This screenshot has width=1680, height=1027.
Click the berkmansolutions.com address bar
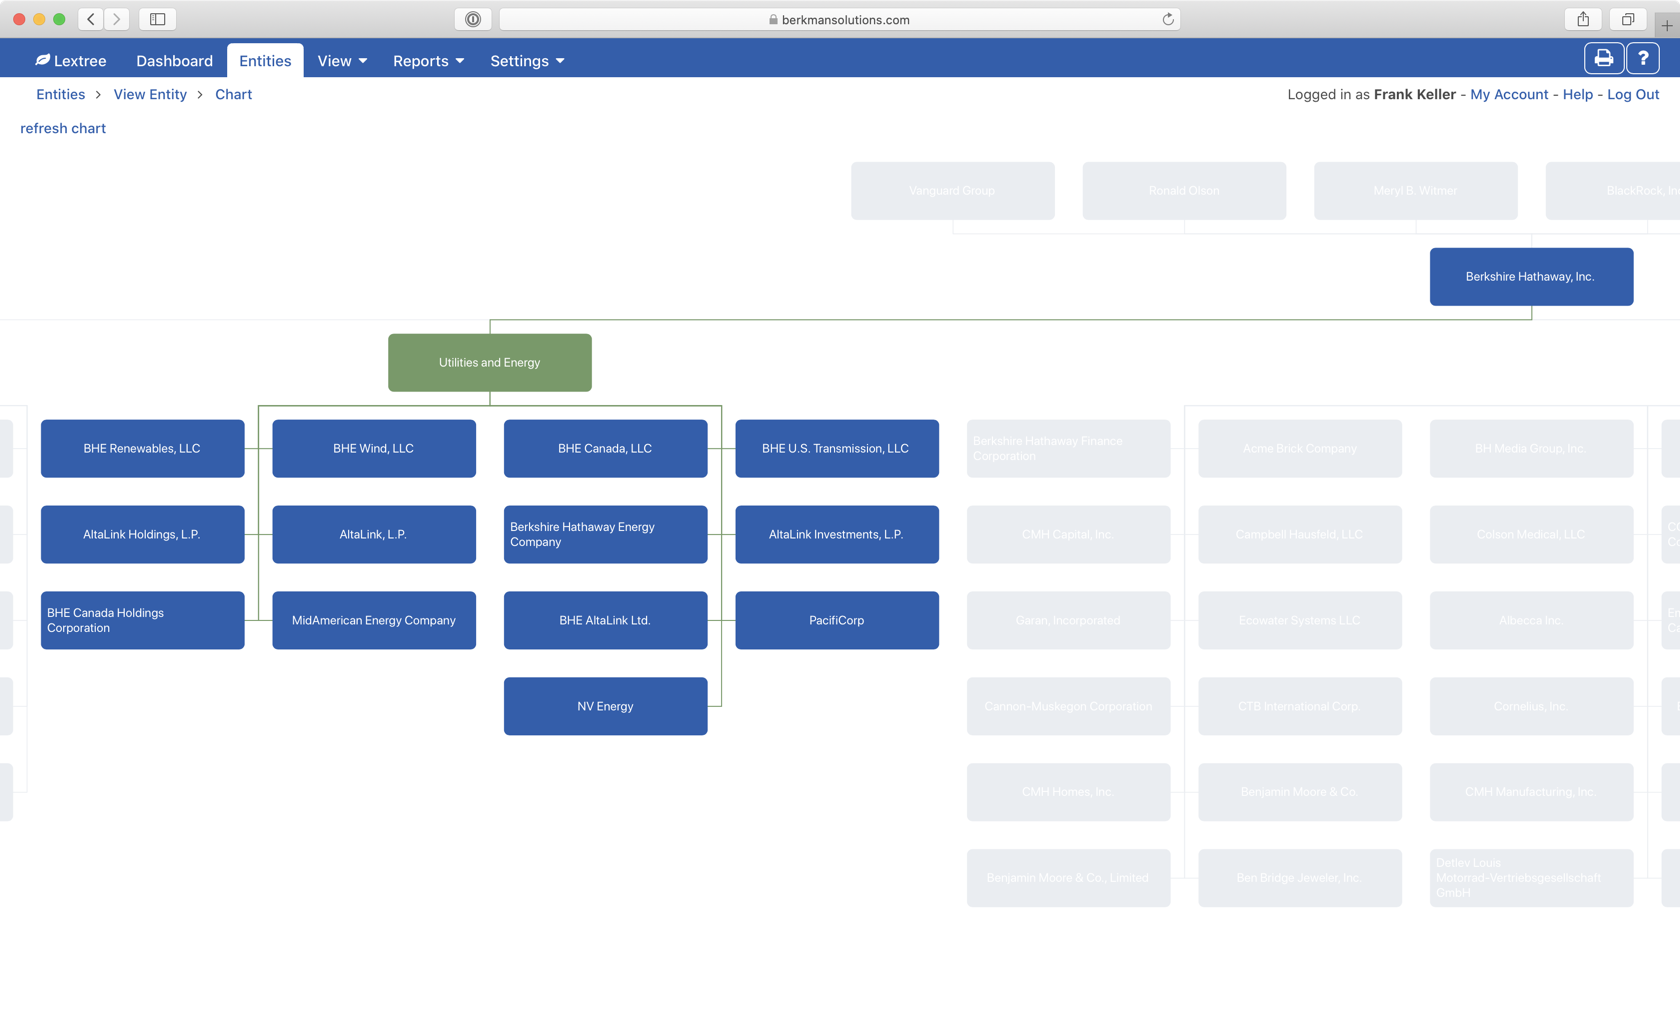pyautogui.click(x=839, y=19)
